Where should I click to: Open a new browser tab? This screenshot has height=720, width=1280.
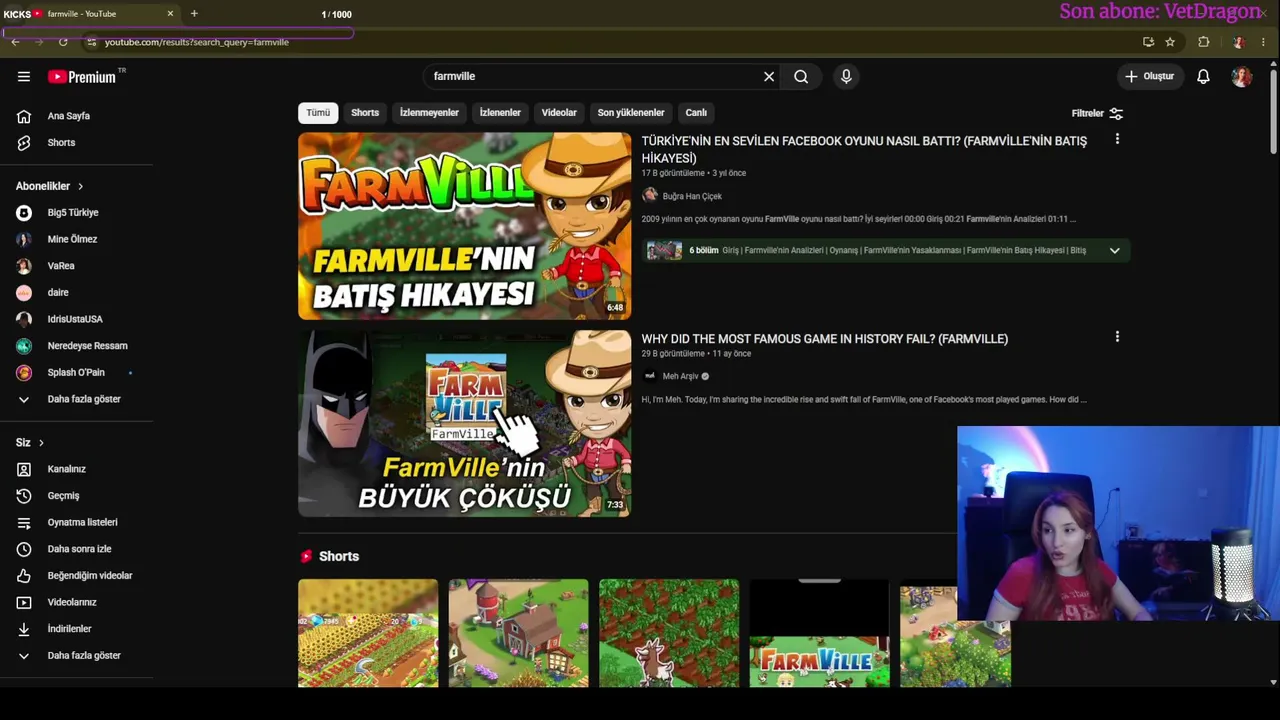click(x=194, y=14)
